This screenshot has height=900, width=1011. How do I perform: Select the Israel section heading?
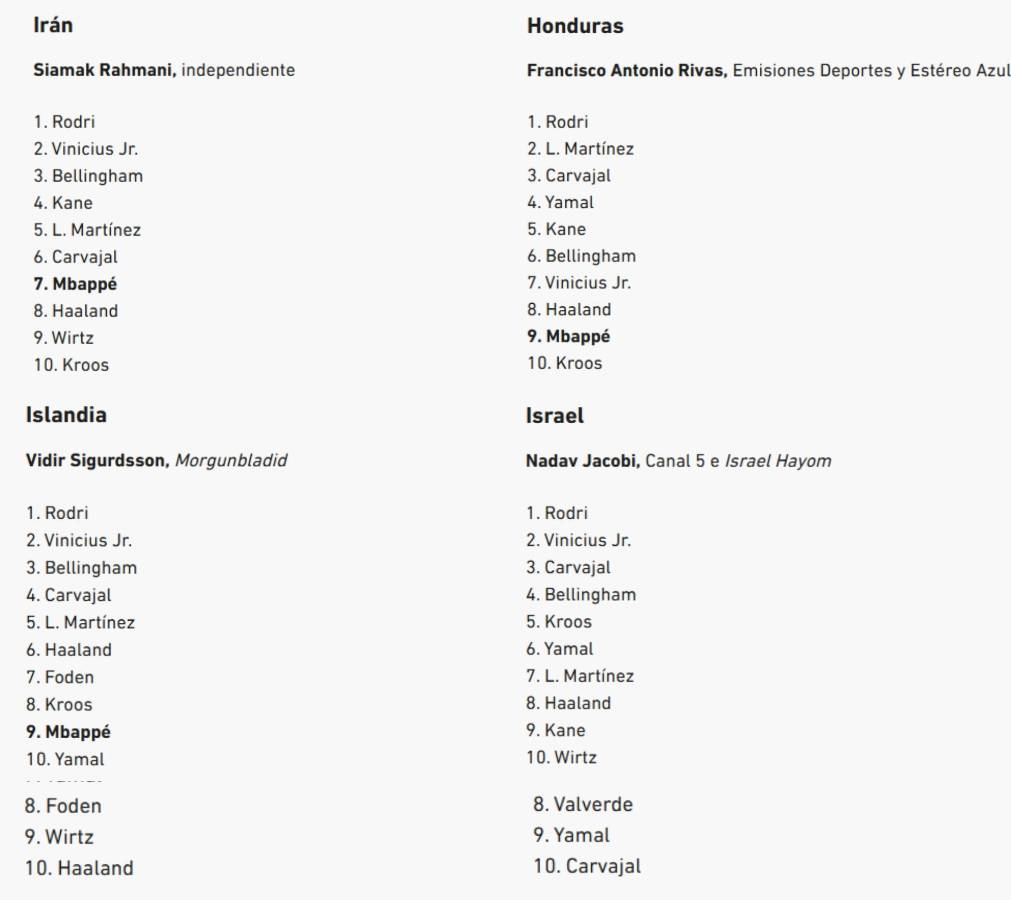click(x=554, y=416)
